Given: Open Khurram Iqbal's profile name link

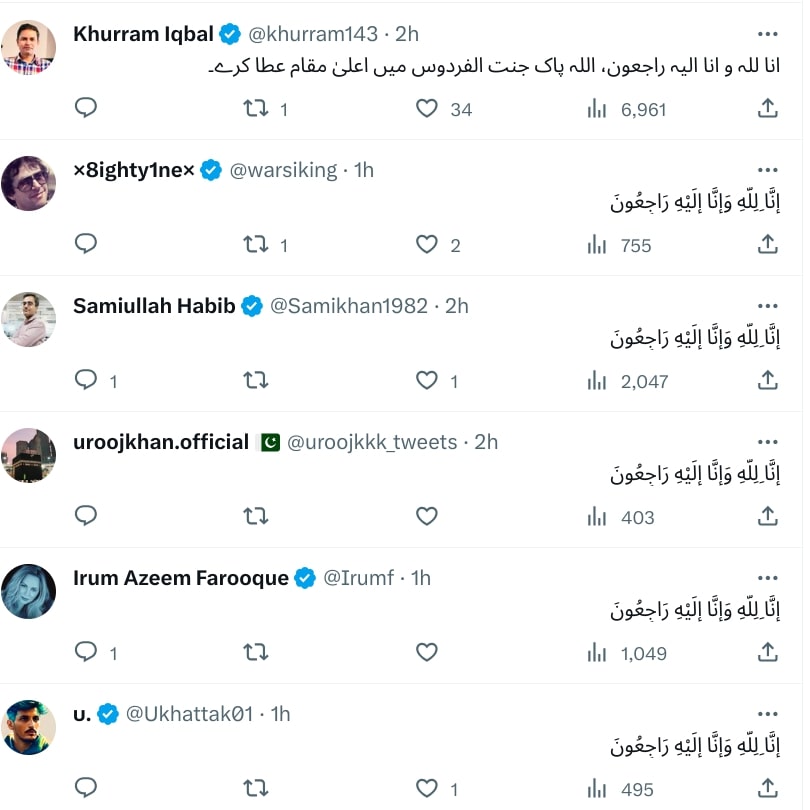Looking at the screenshot, I should point(144,34).
